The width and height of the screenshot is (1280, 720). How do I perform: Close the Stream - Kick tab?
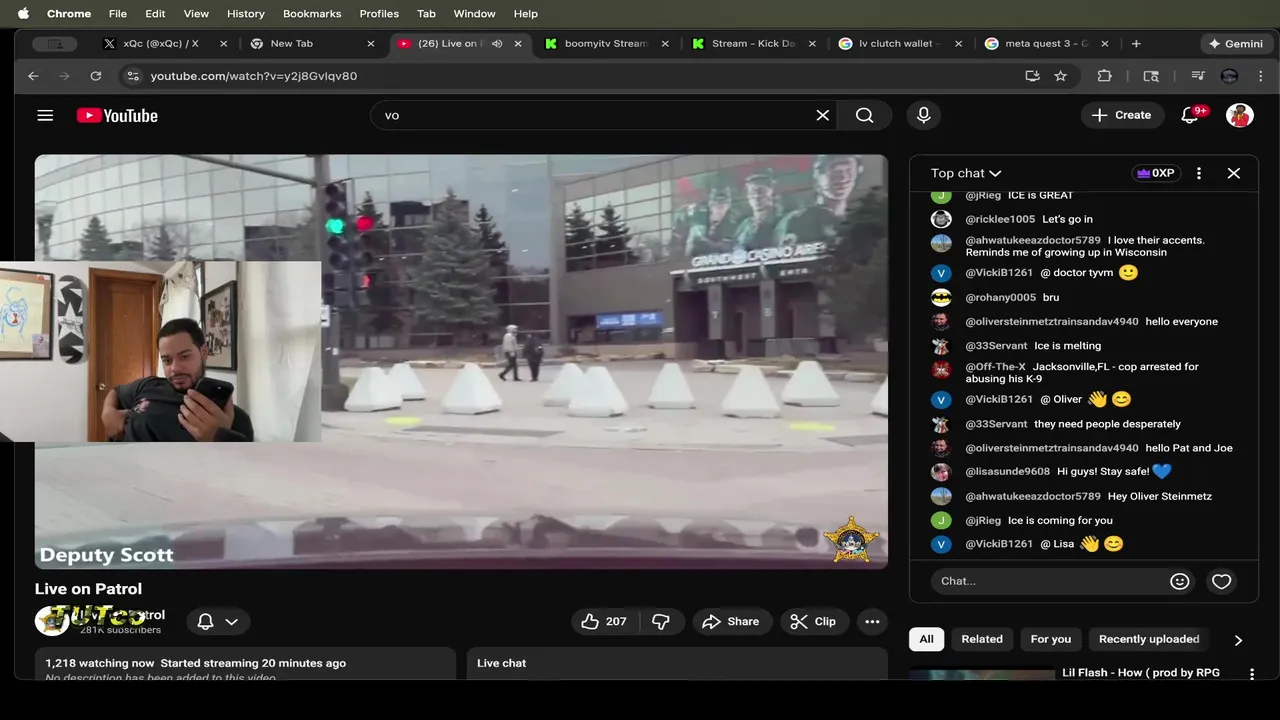point(812,44)
